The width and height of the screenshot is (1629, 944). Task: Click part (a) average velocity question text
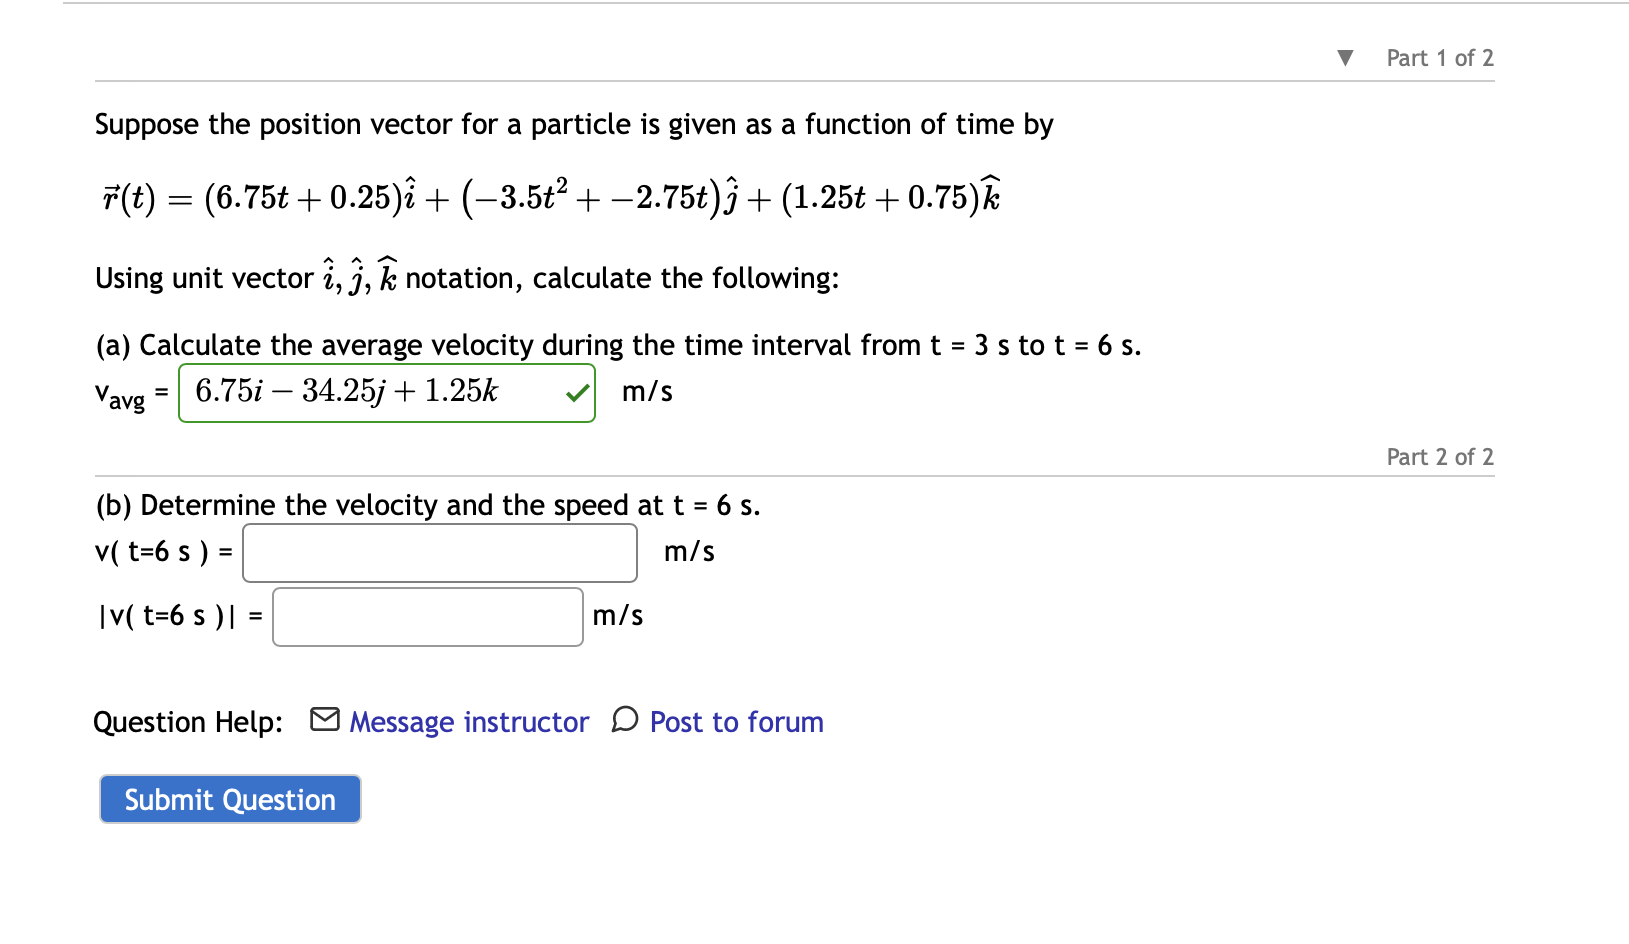click(618, 345)
